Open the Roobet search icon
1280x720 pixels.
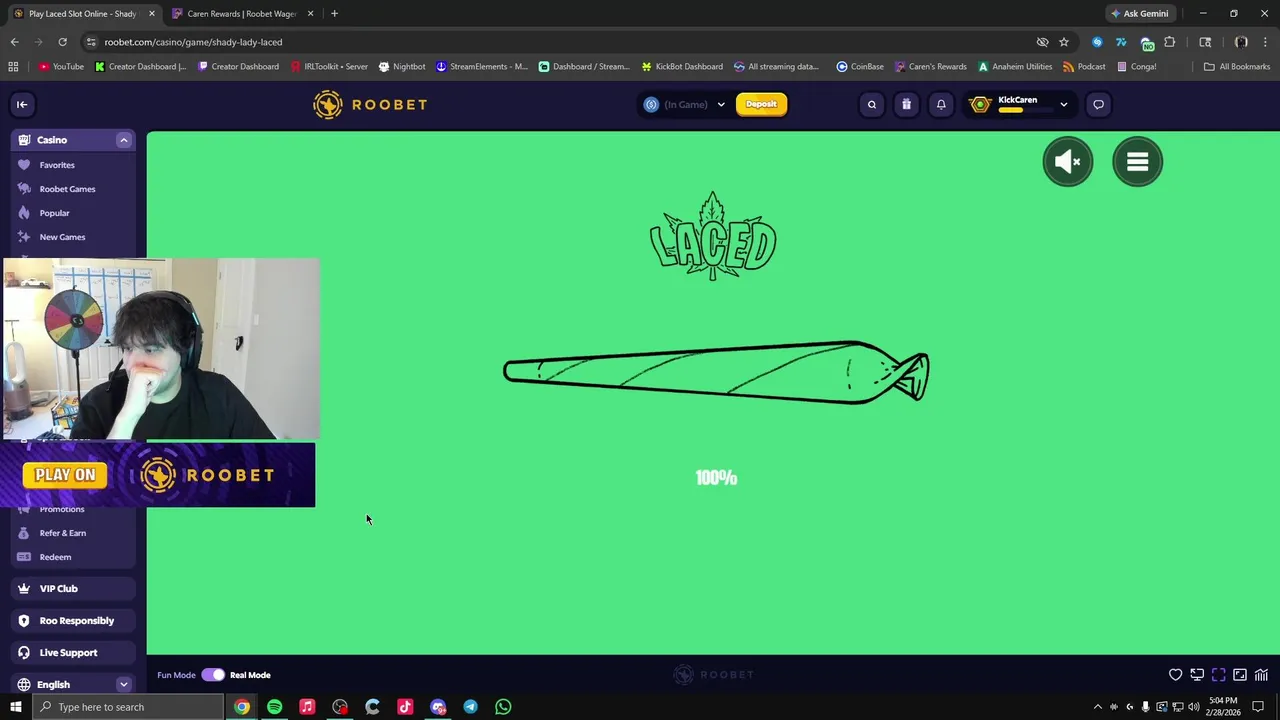tap(872, 104)
